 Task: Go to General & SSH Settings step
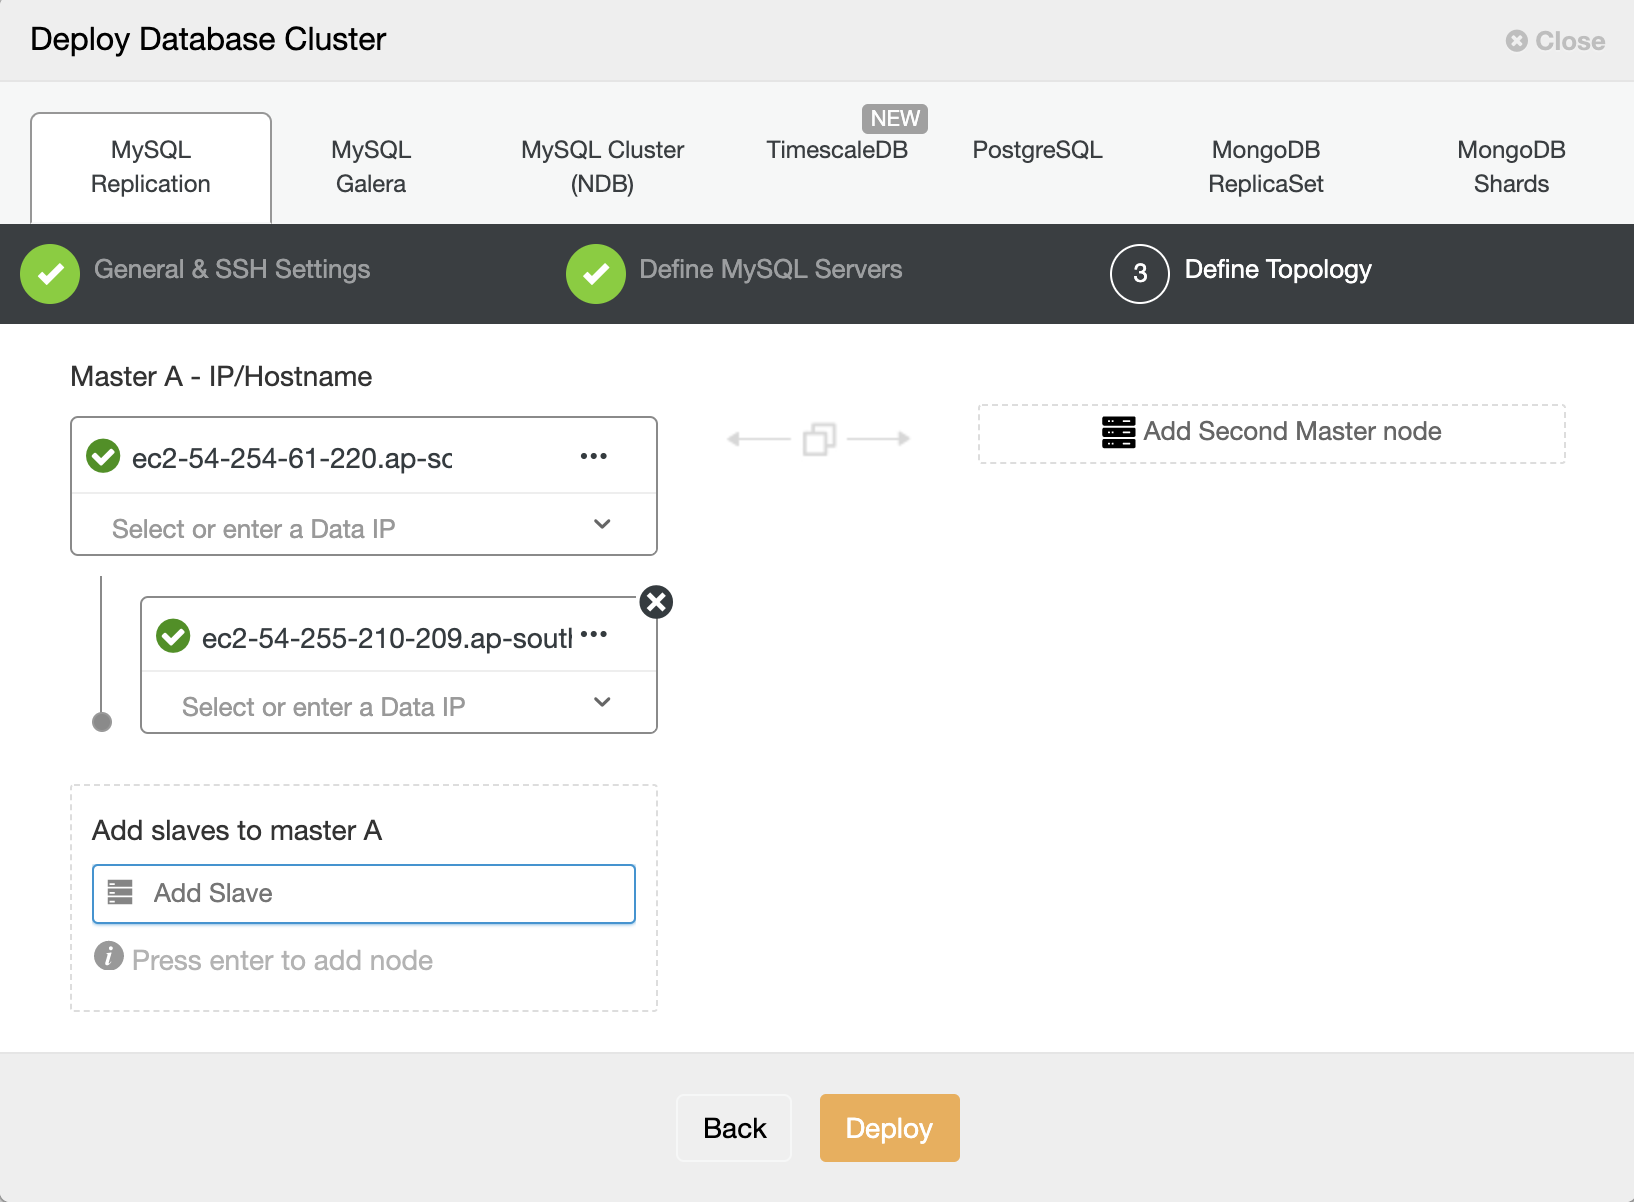click(x=232, y=269)
